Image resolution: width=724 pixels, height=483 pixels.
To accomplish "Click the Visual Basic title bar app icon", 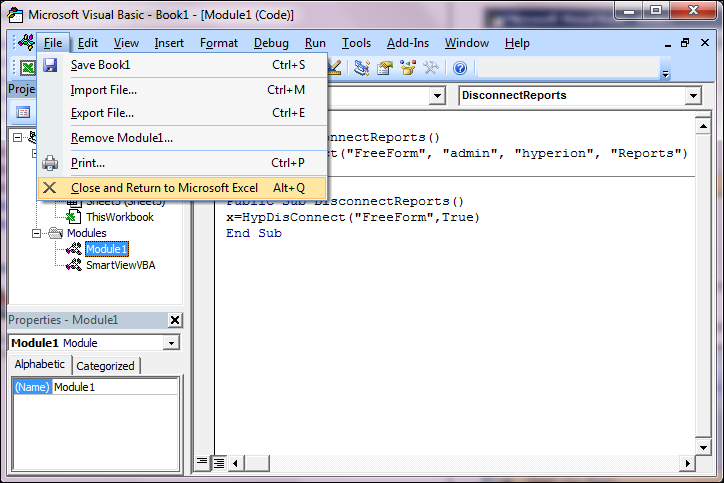I will click(x=15, y=15).
